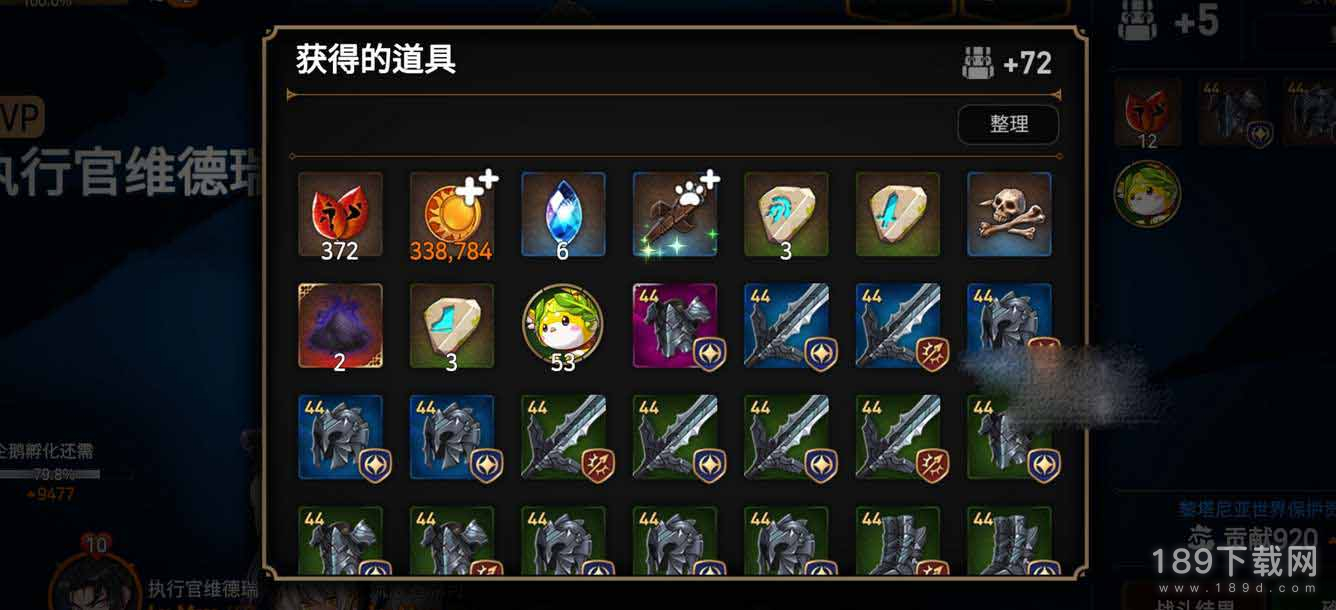This screenshot has height=610, width=1336.
Task: Click the backpack +72 inventory counter
Action: 1007,63
